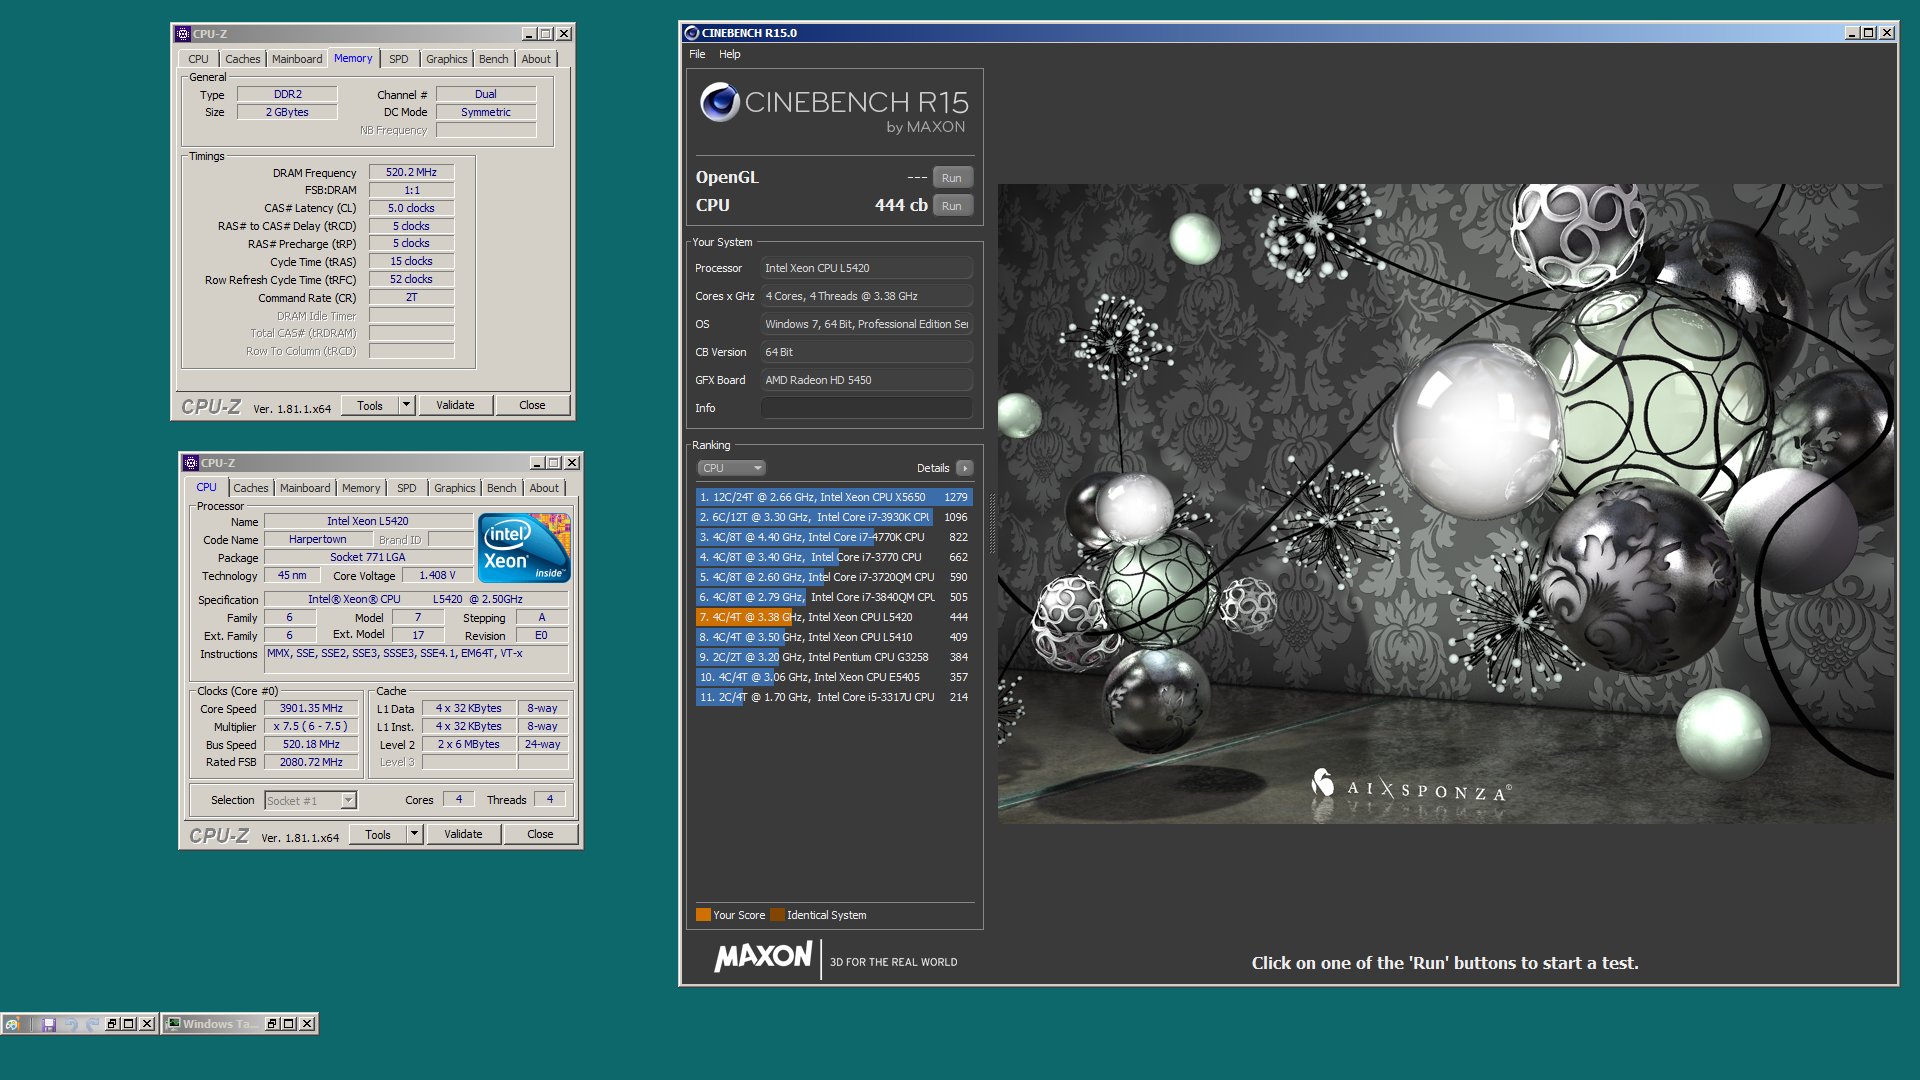Open the File menu in Cinebench
The width and height of the screenshot is (1920, 1080).
(x=697, y=54)
